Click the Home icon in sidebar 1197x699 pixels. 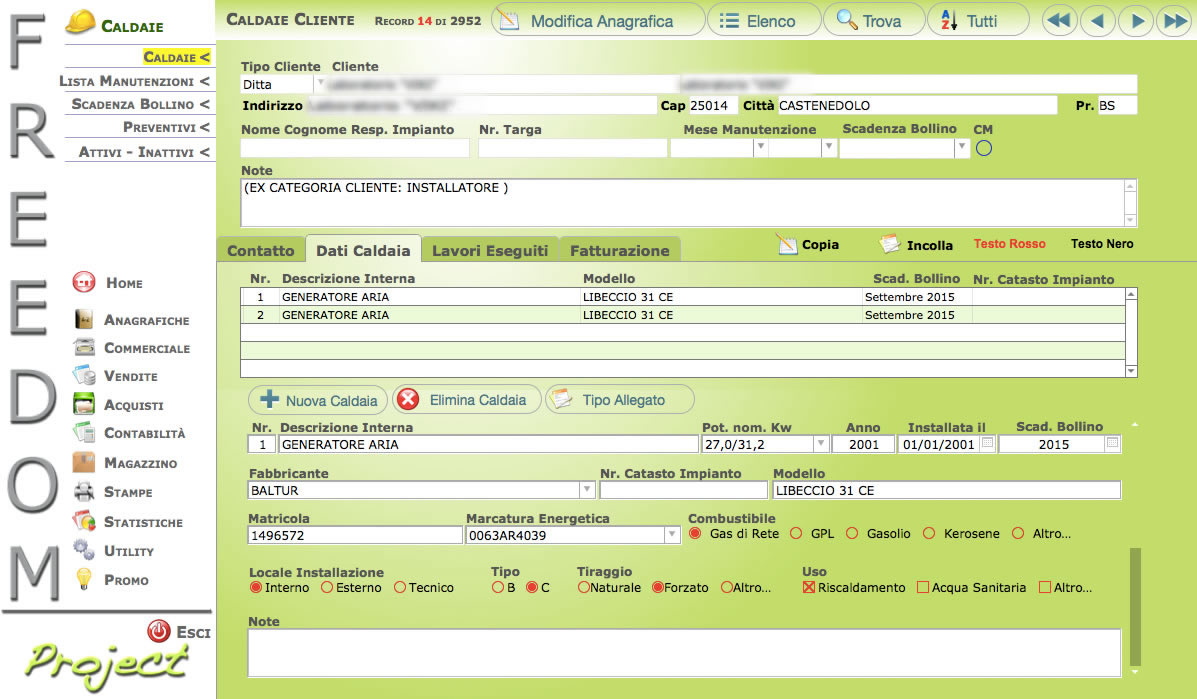(84, 283)
